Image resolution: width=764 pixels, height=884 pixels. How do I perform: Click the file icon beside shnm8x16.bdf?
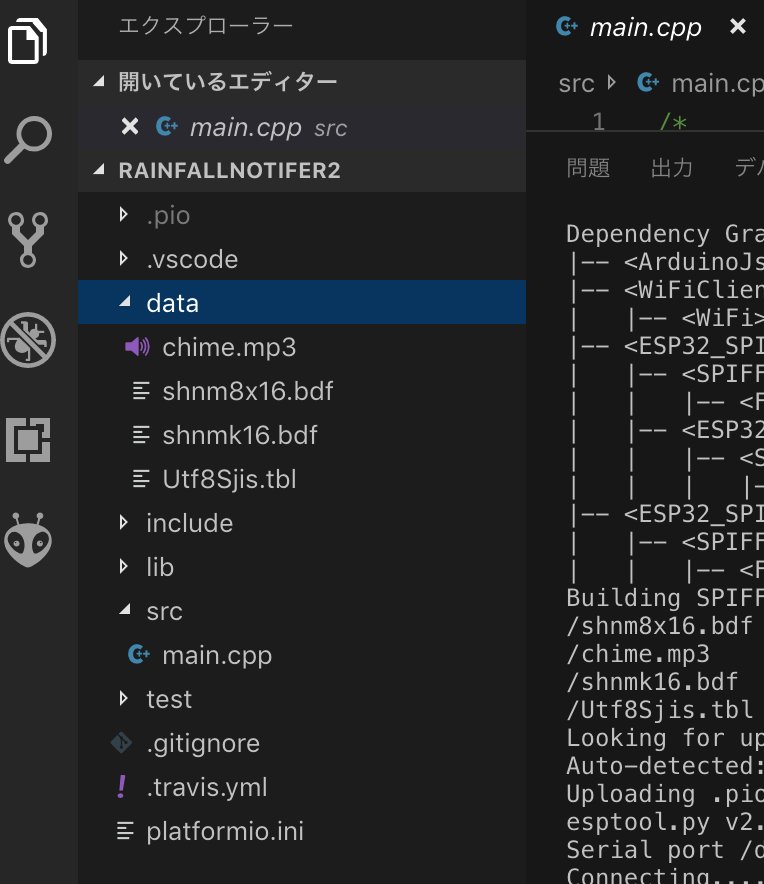[141, 391]
